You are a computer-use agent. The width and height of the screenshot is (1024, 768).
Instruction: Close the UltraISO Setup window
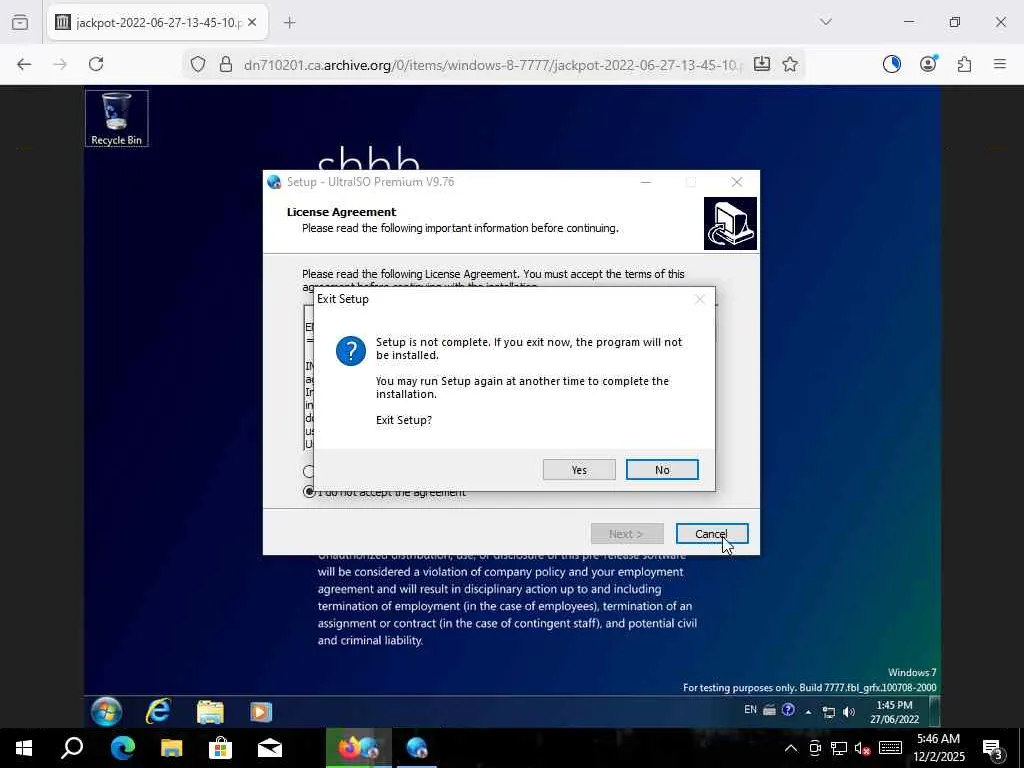737,182
